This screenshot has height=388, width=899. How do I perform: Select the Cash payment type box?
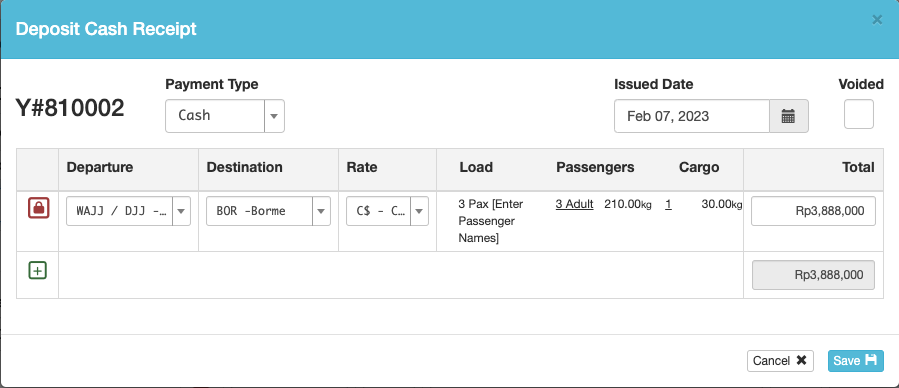tap(215, 116)
